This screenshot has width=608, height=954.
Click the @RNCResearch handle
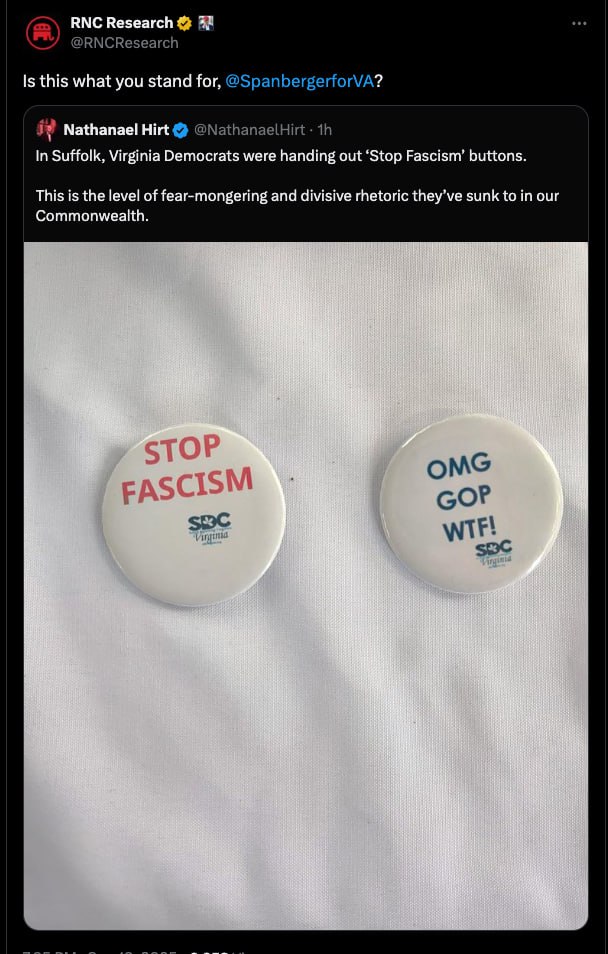tap(124, 43)
